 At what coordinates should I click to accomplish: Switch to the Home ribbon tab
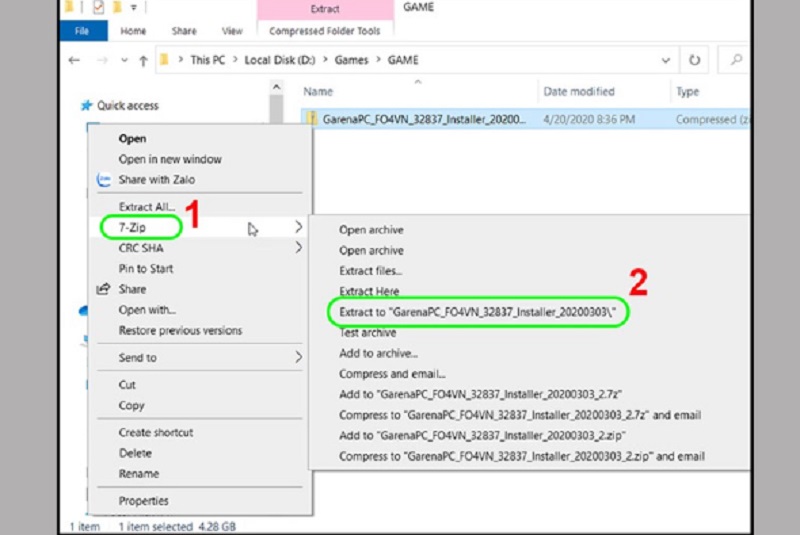pyautogui.click(x=133, y=31)
